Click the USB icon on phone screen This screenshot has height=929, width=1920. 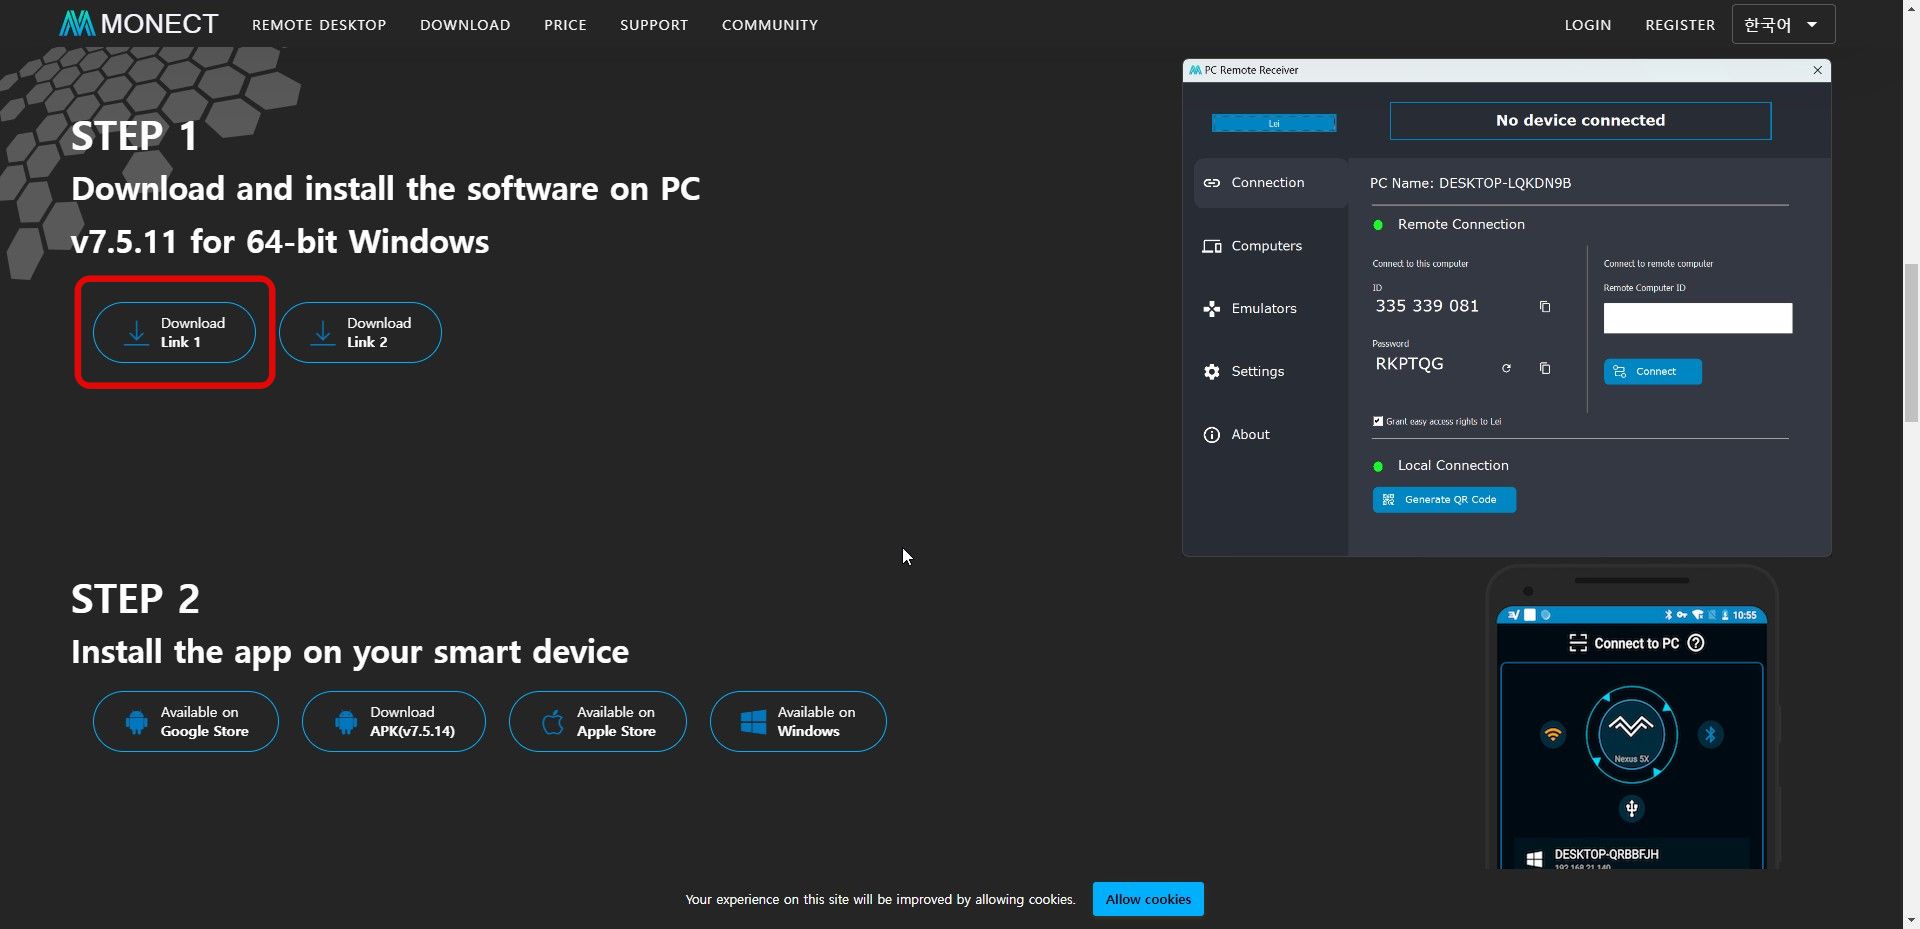(1632, 808)
